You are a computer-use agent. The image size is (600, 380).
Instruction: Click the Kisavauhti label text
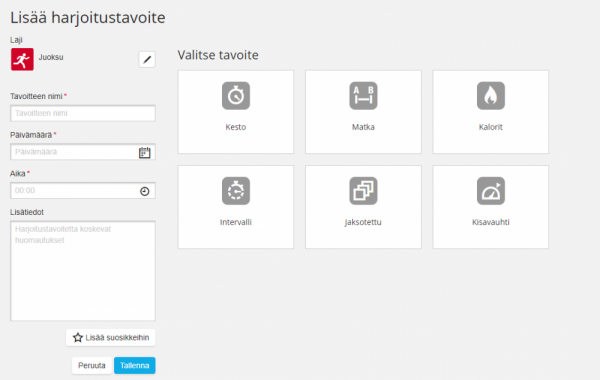click(491, 222)
